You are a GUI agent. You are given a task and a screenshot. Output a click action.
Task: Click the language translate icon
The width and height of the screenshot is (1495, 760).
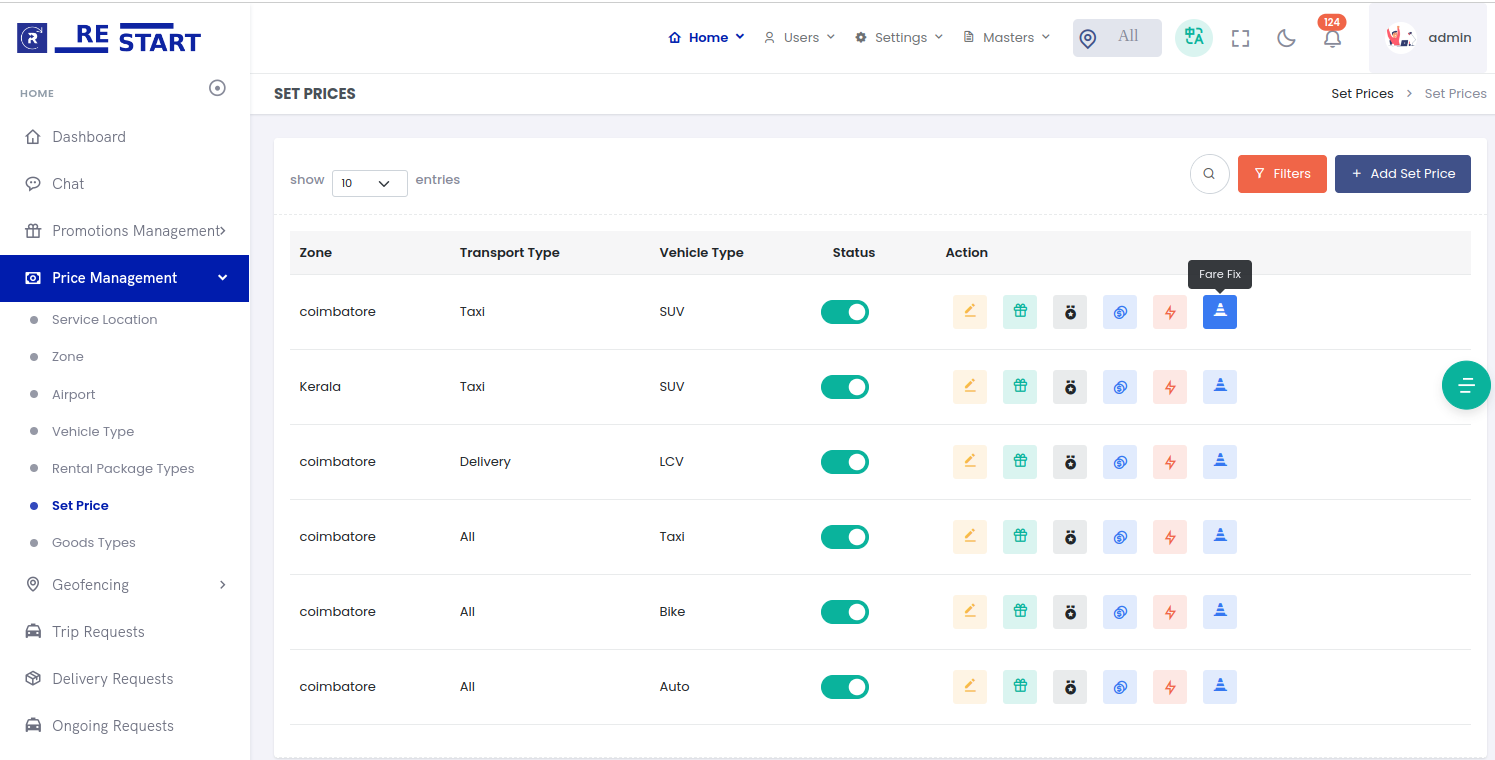point(1193,38)
